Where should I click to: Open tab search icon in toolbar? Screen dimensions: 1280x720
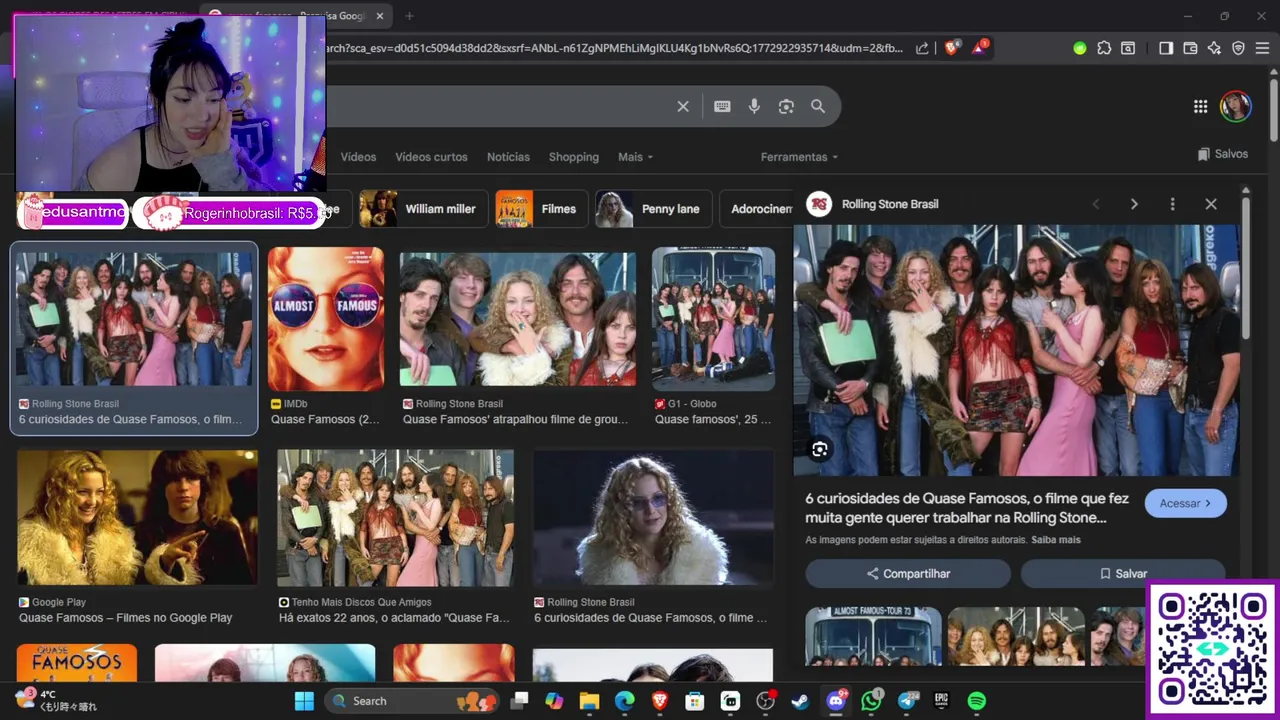coord(1128,48)
